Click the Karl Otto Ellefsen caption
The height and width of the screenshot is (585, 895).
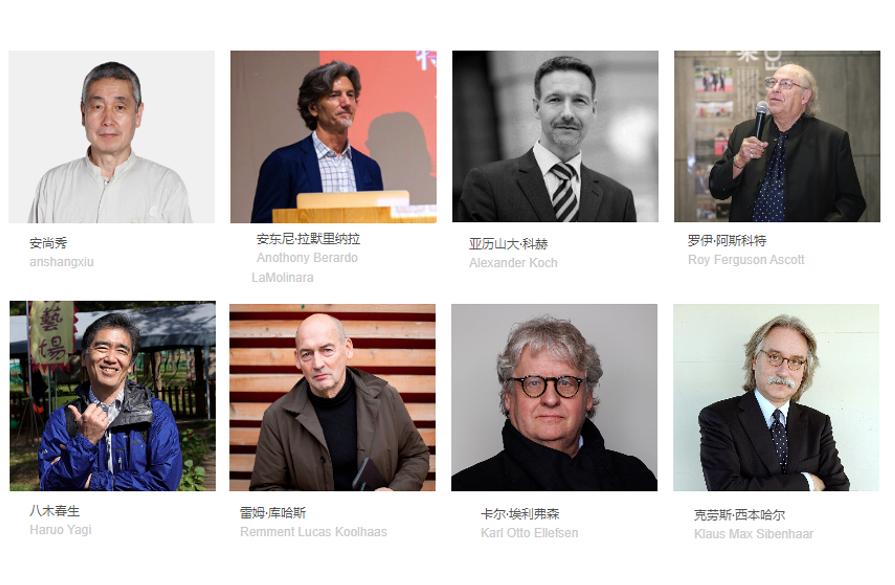(529, 532)
